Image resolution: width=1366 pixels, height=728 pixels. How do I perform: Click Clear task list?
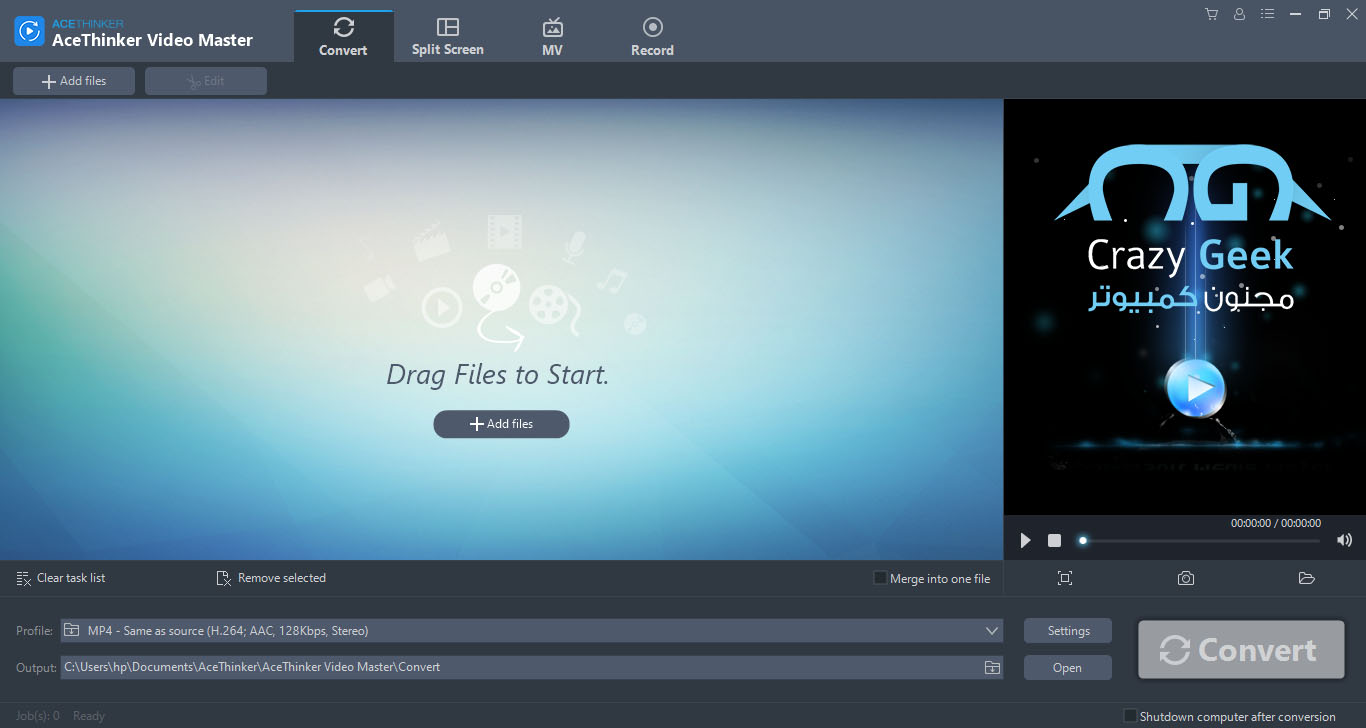point(61,578)
